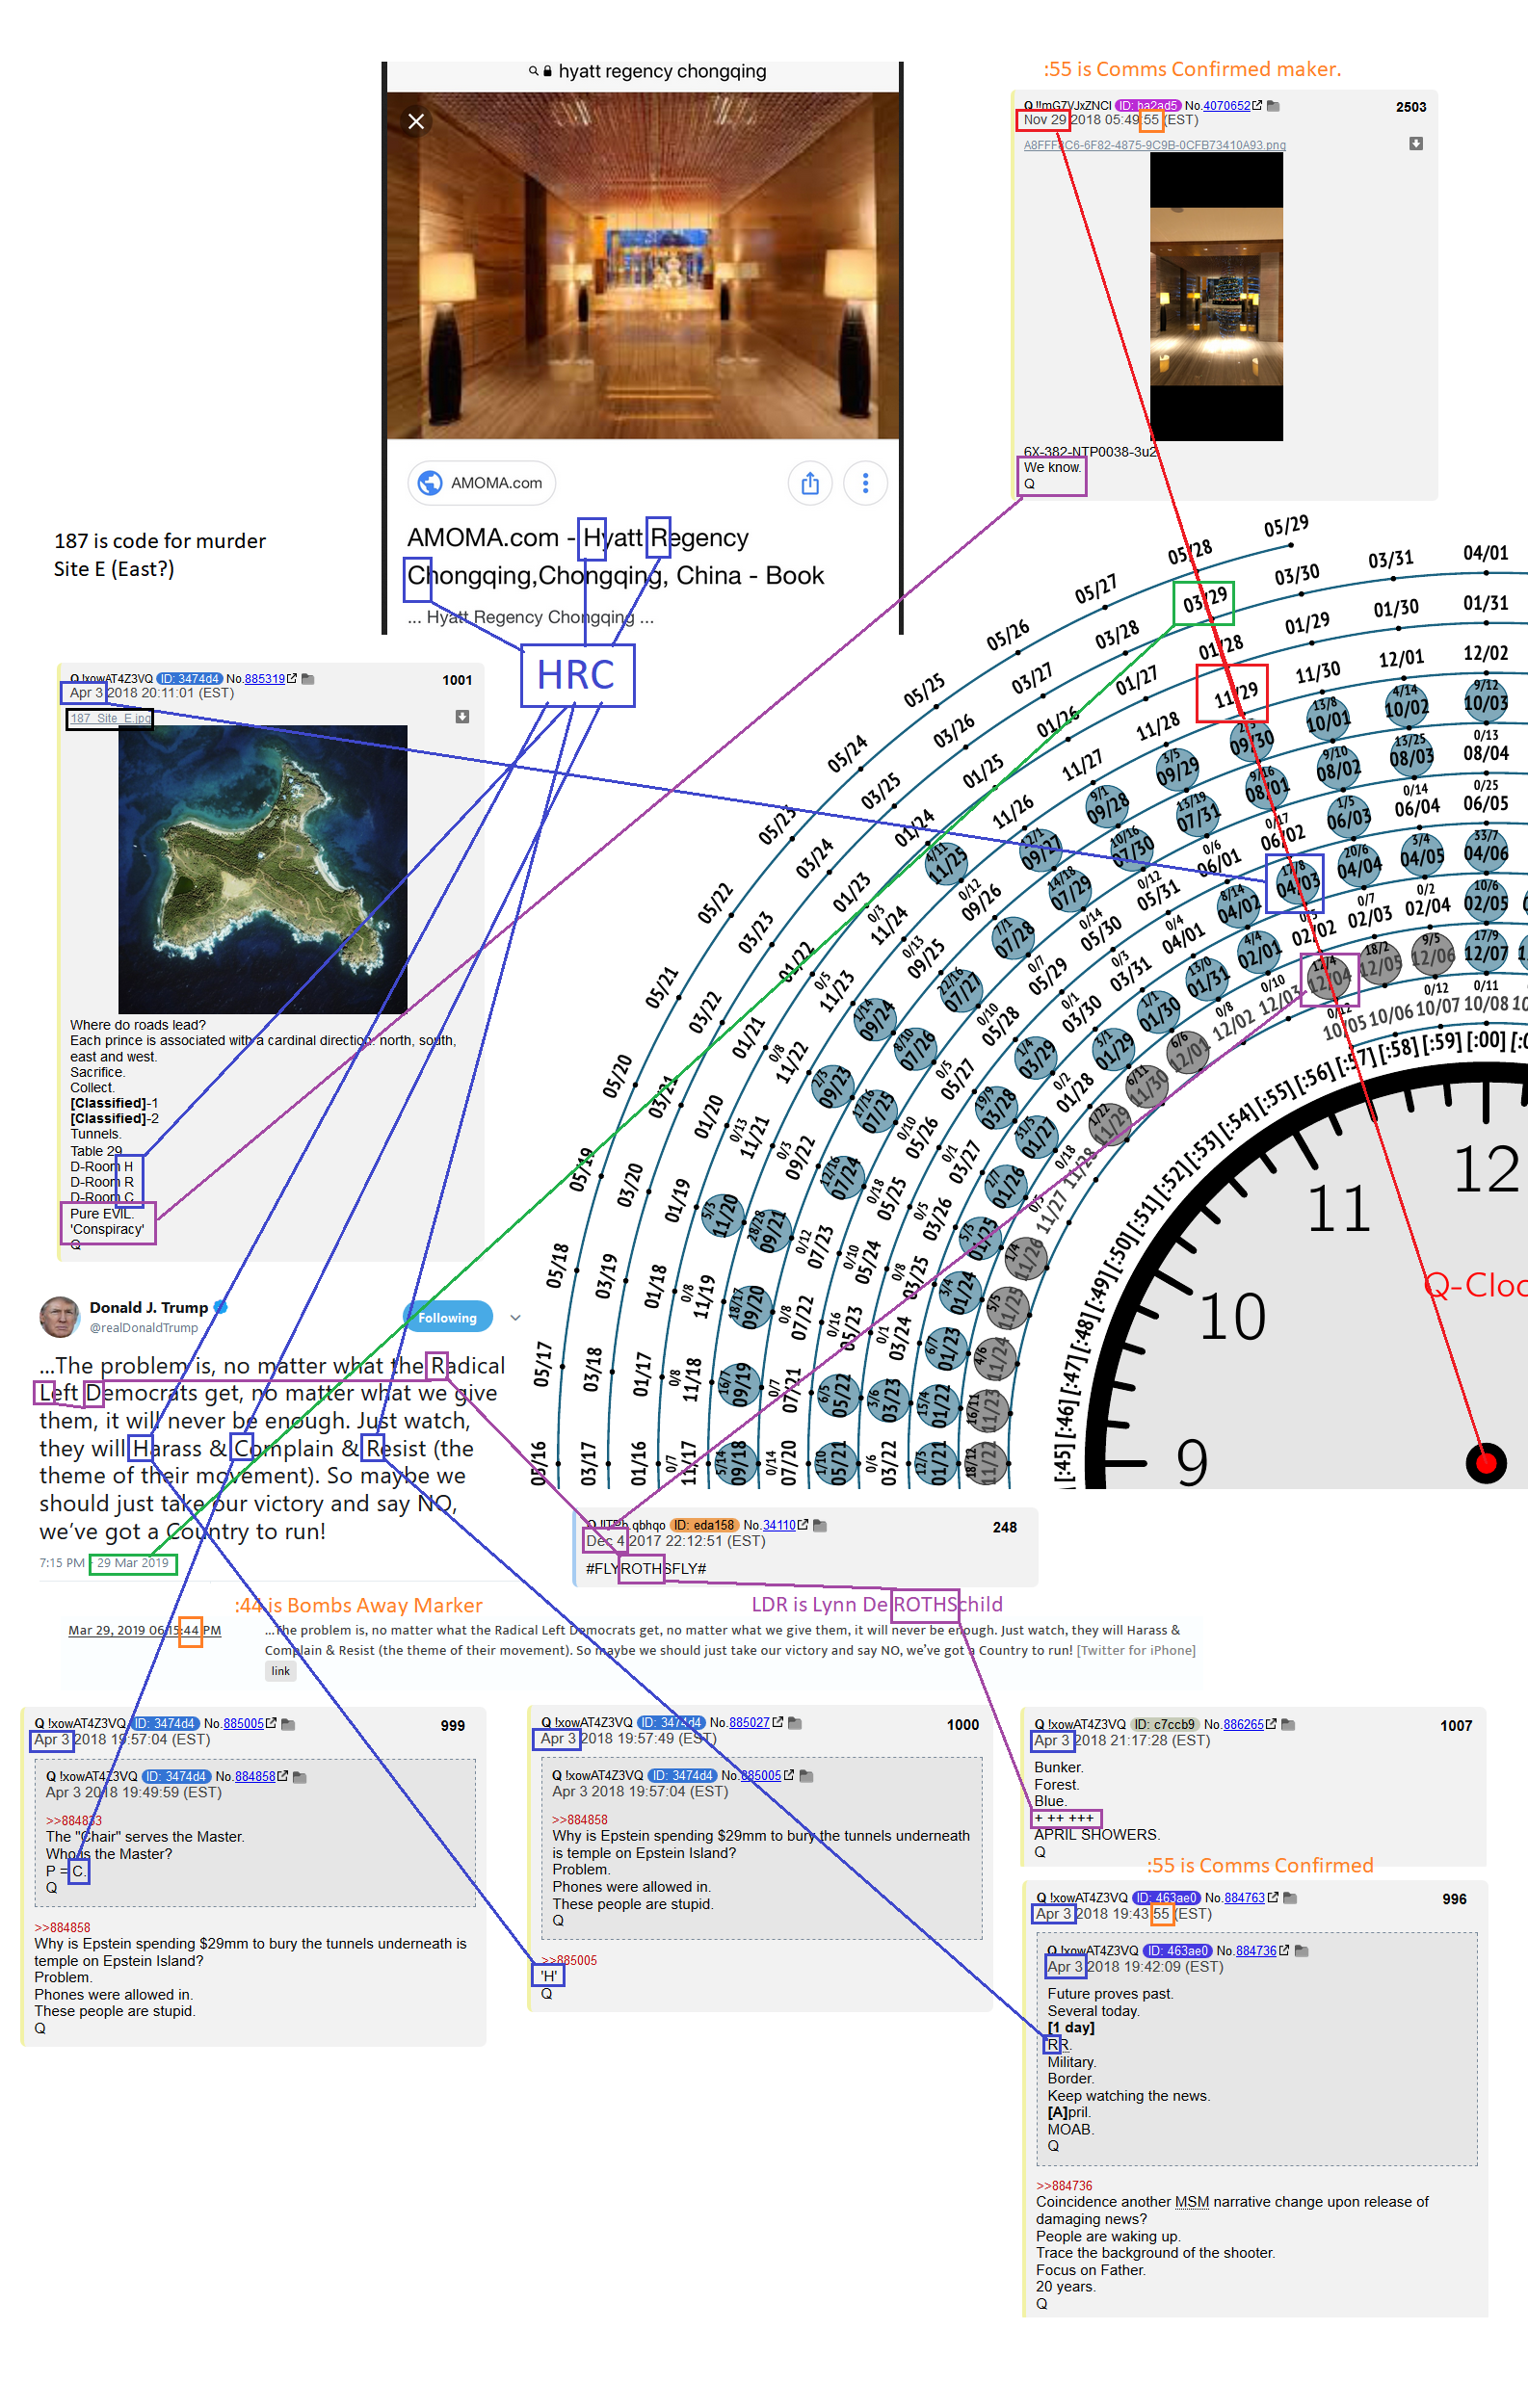Select the 11/29 date on the Q-Clock

click(x=1235, y=694)
